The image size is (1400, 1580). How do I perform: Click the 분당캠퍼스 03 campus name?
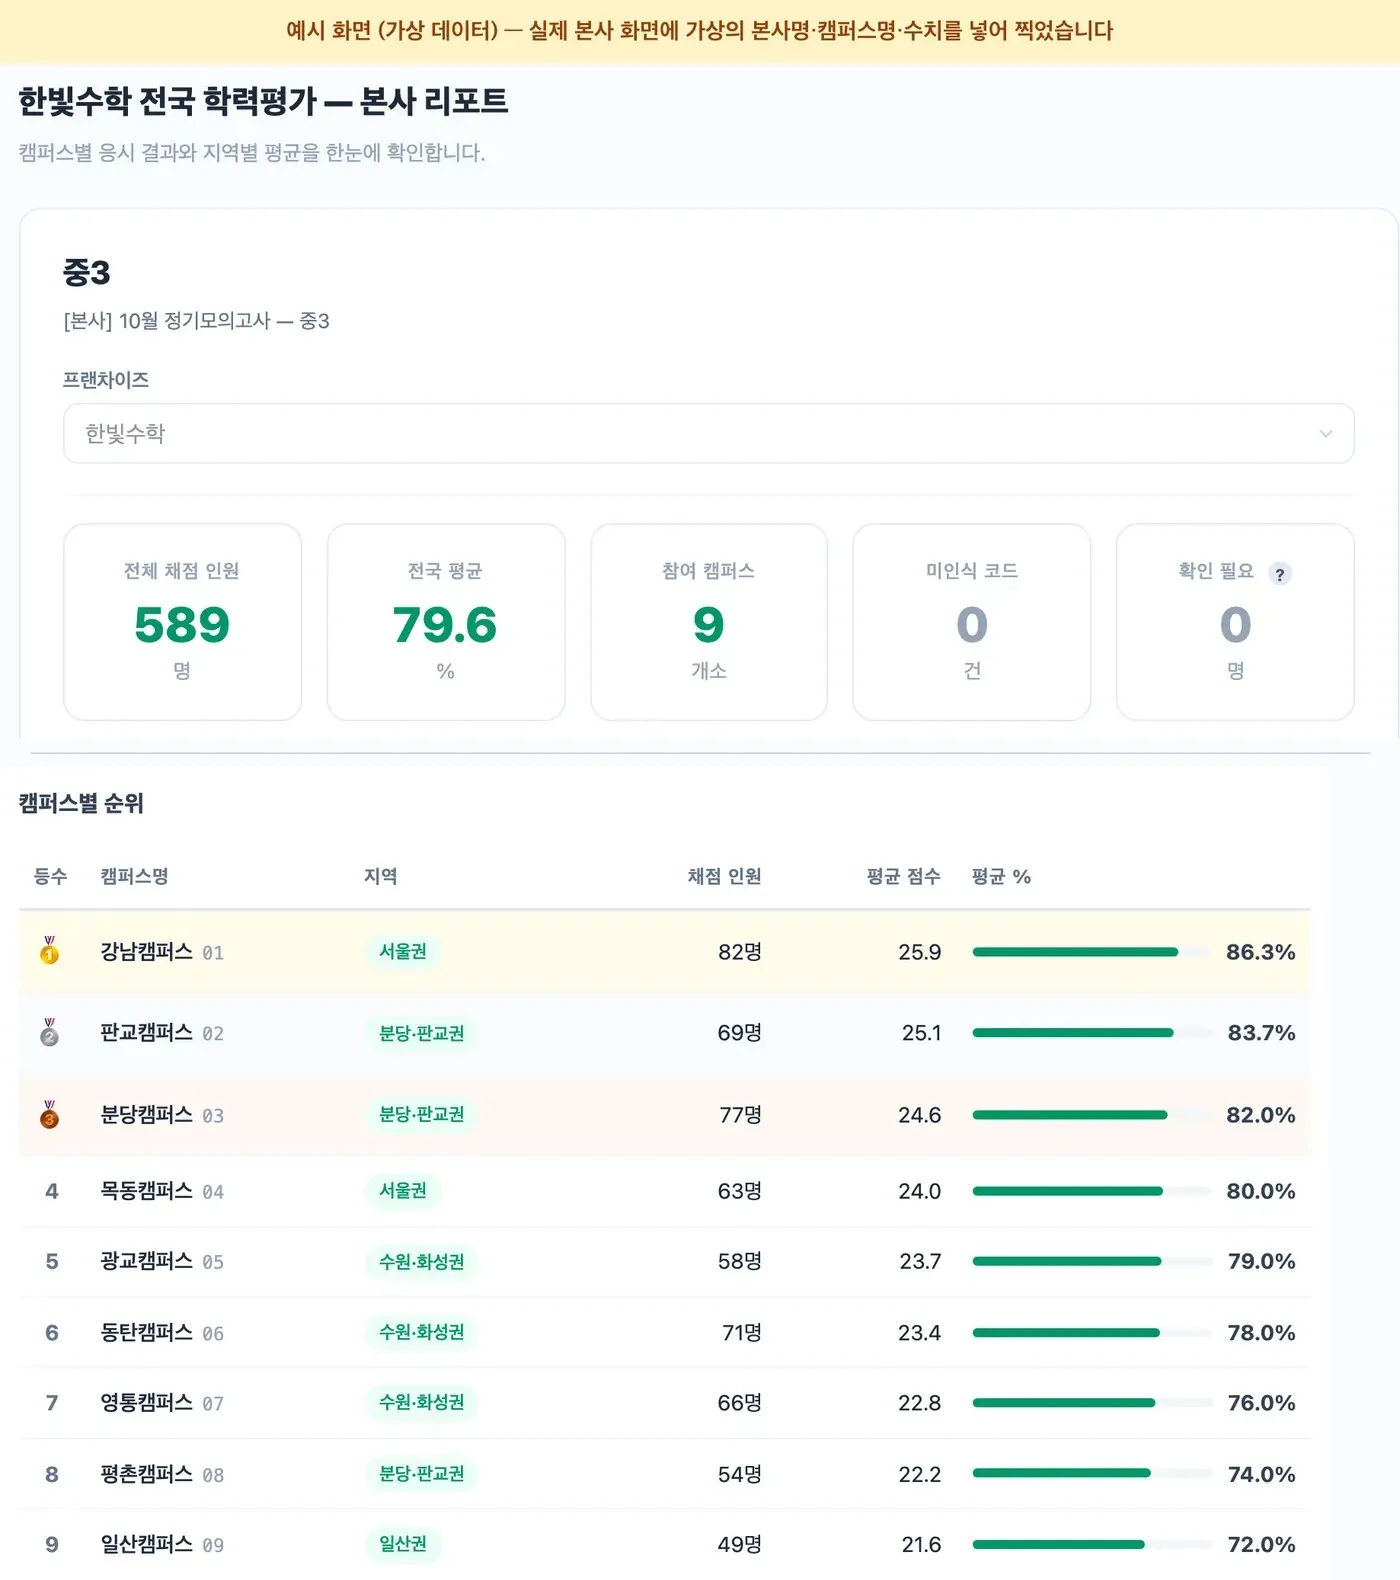coord(162,1115)
